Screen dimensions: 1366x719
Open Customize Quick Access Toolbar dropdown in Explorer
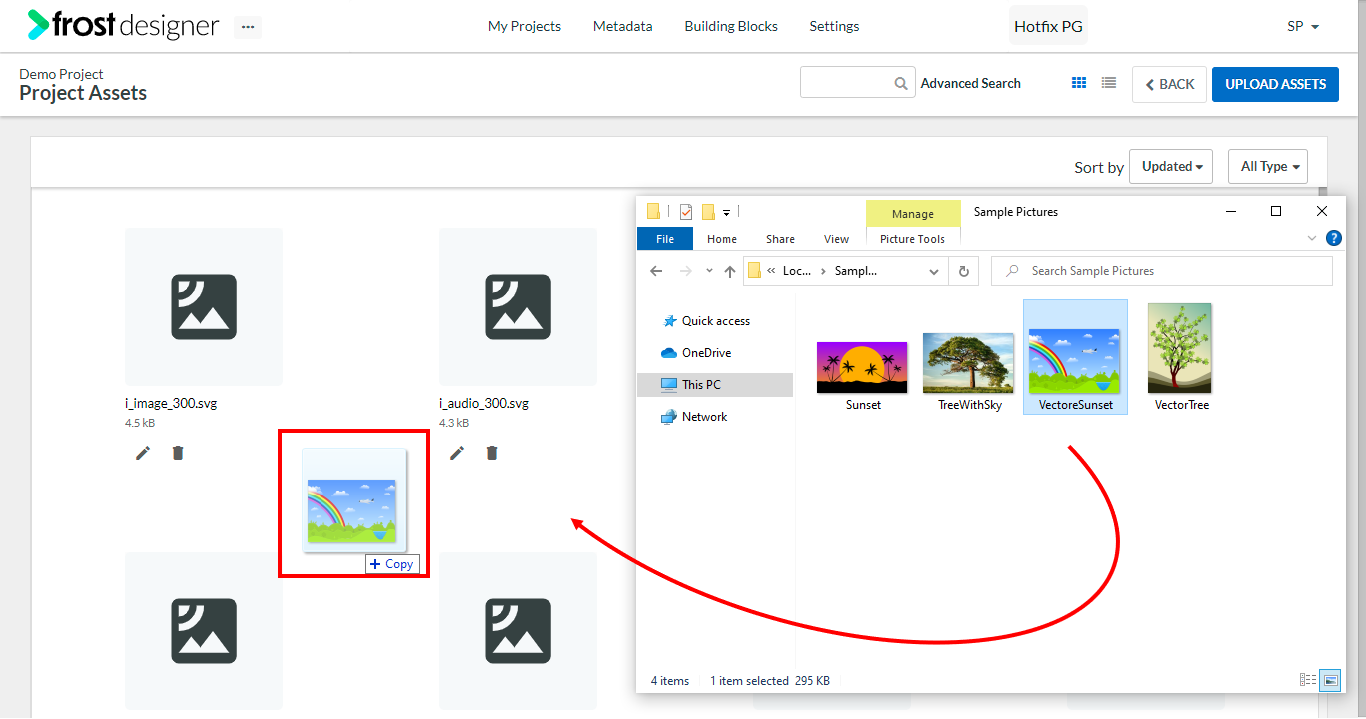[x=727, y=213]
